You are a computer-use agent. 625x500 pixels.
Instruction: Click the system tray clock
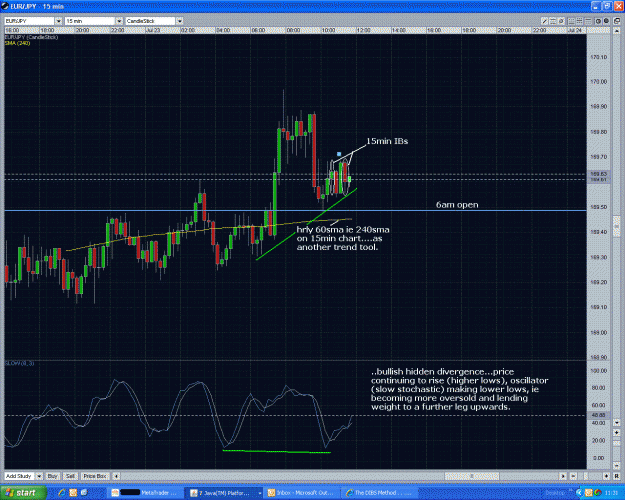pyautogui.click(x=611, y=493)
